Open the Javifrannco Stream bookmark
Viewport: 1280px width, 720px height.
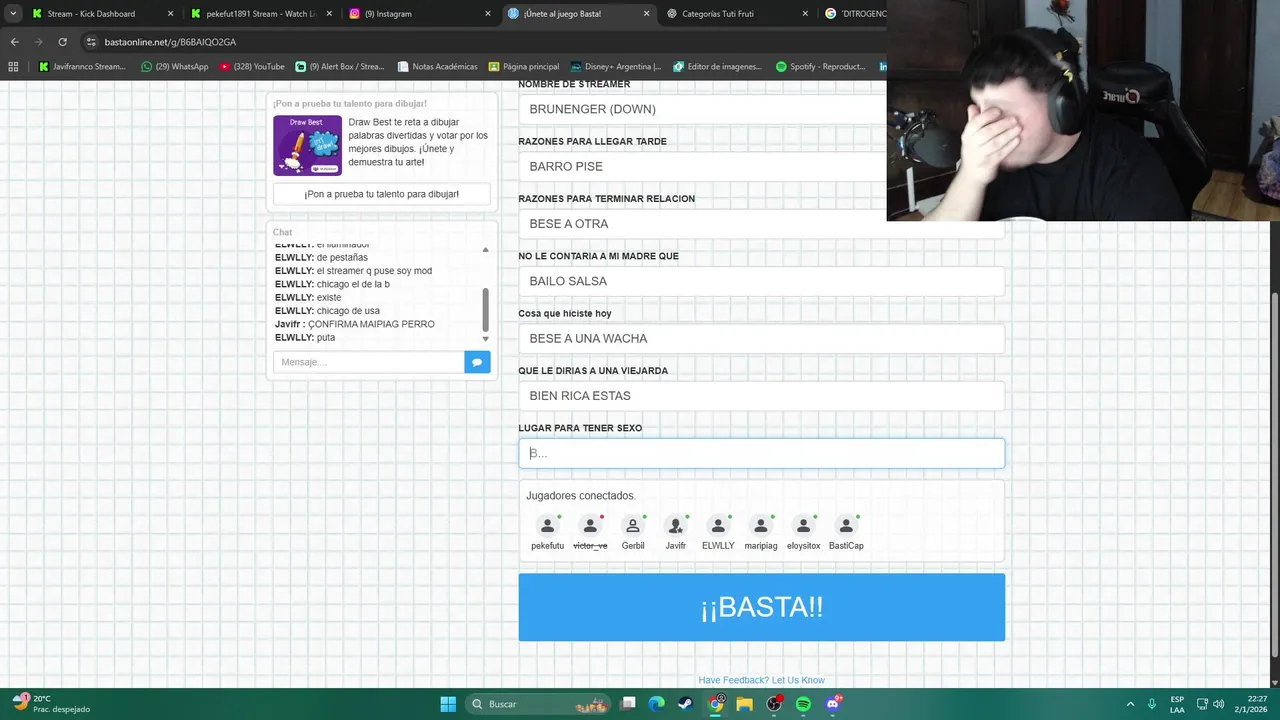pyautogui.click(x=82, y=67)
